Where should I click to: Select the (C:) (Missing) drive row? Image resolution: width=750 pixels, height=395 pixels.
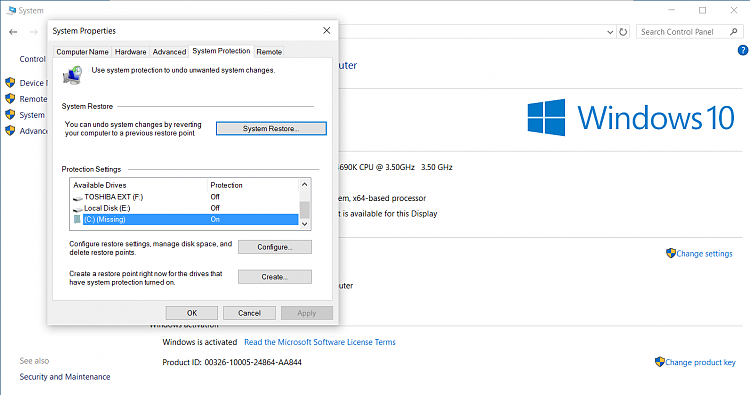(x=184, y=219)
